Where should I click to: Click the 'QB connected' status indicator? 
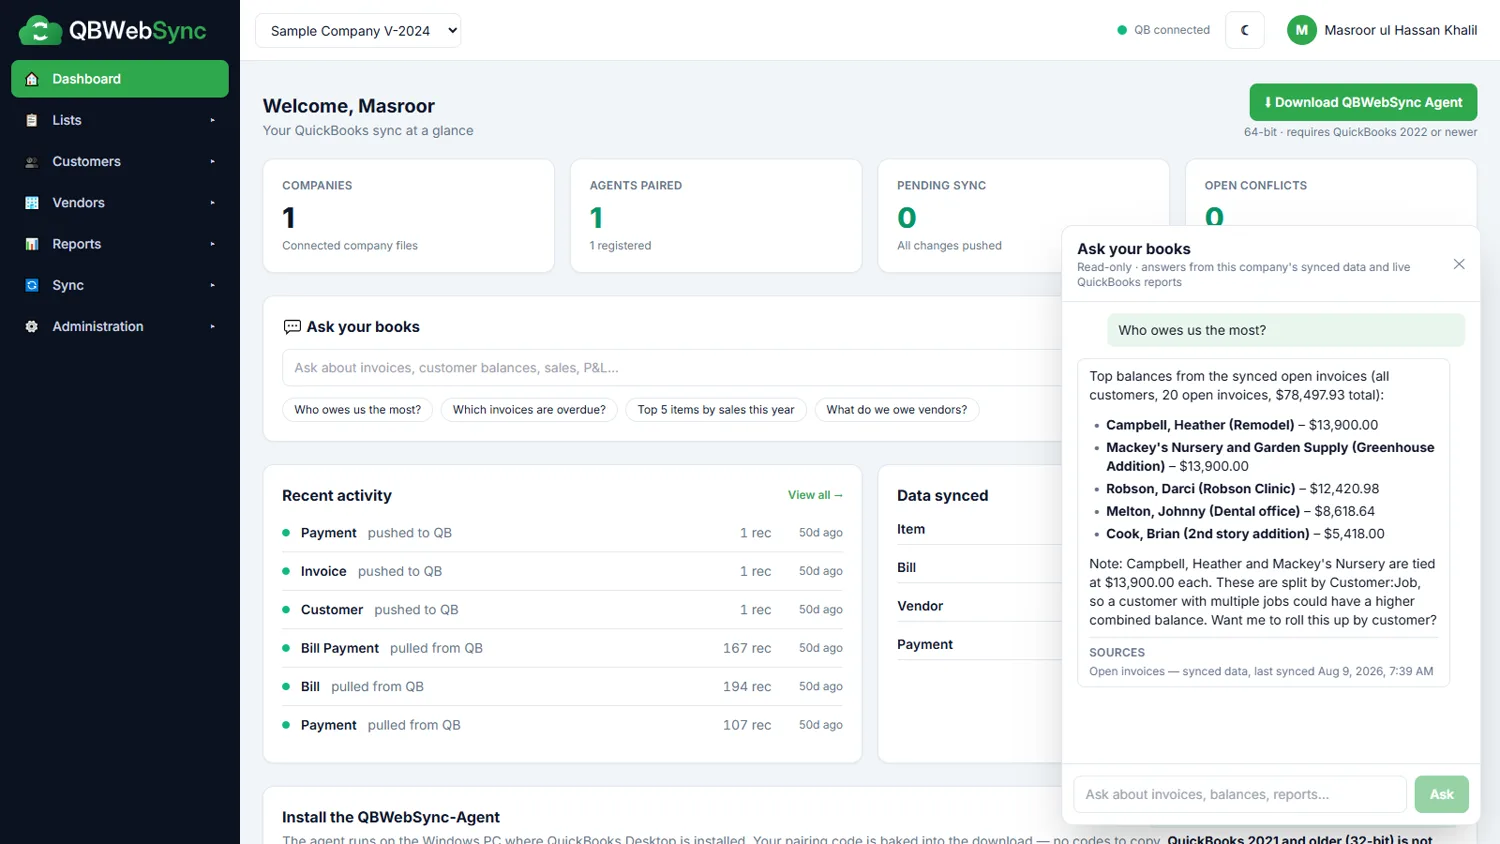coord(1163,30)
